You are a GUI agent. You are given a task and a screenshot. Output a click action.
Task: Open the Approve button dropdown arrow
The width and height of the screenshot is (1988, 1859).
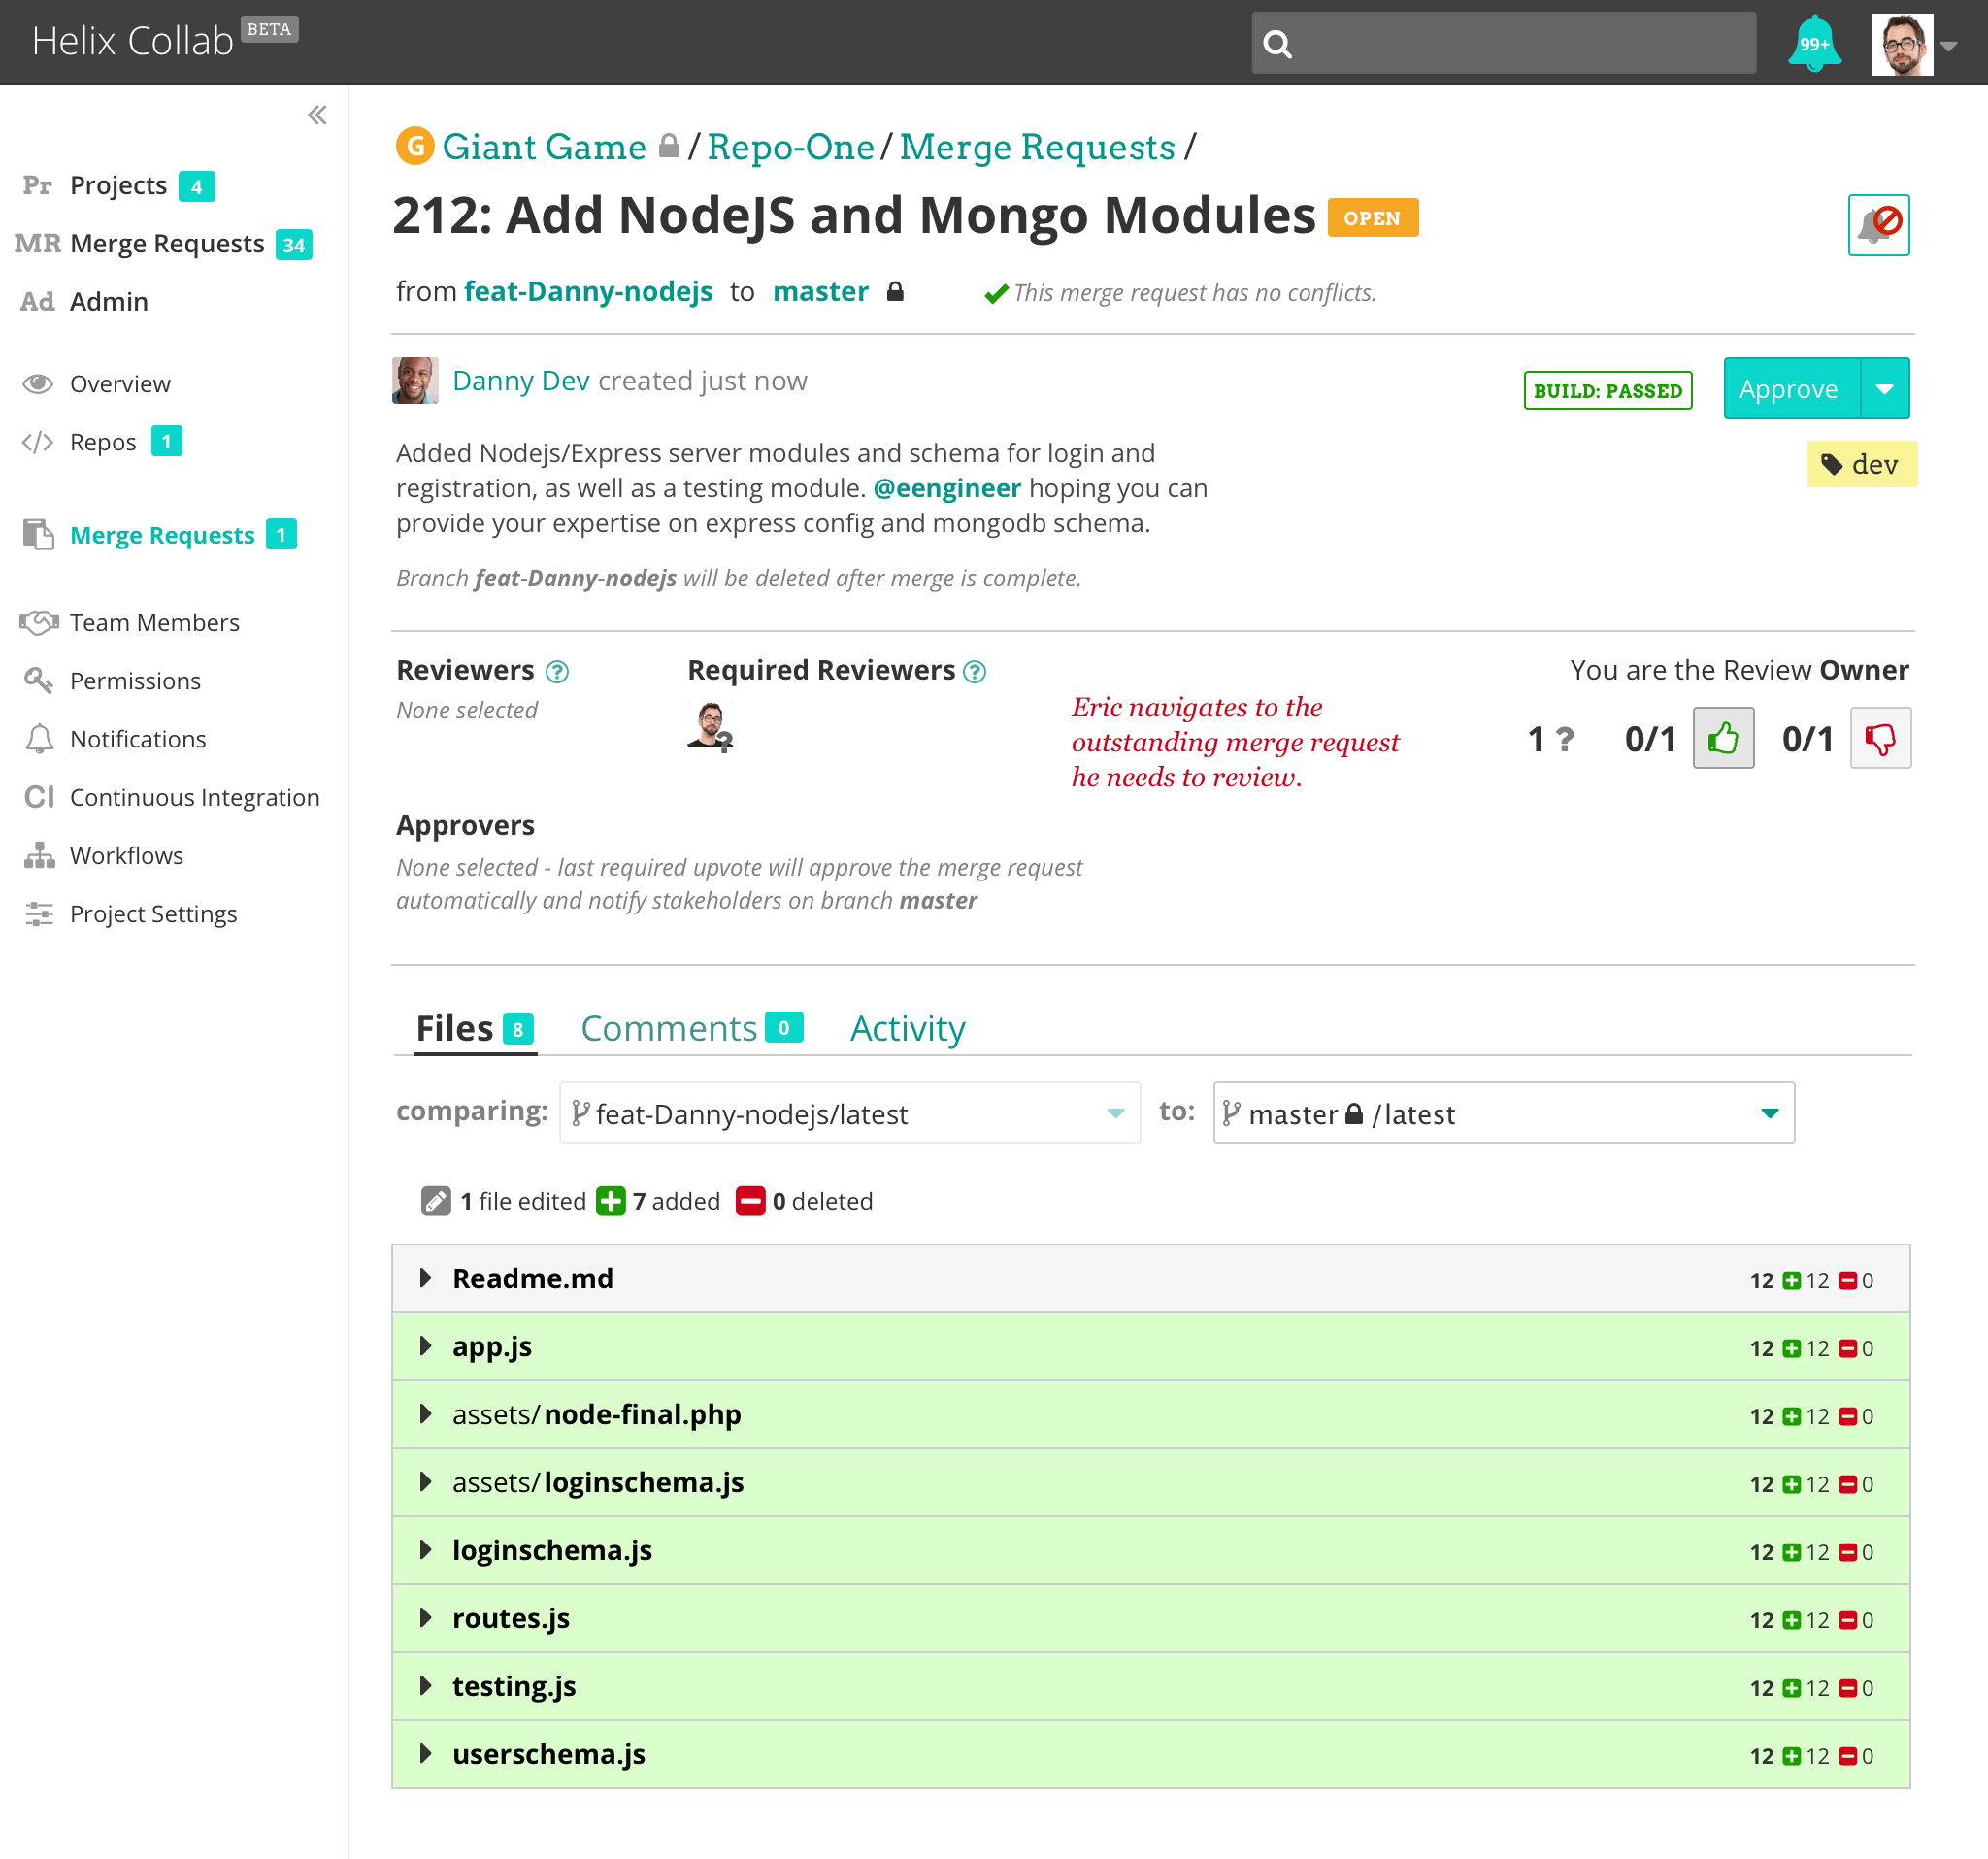pyautogui.click(x=1884, y=388)
